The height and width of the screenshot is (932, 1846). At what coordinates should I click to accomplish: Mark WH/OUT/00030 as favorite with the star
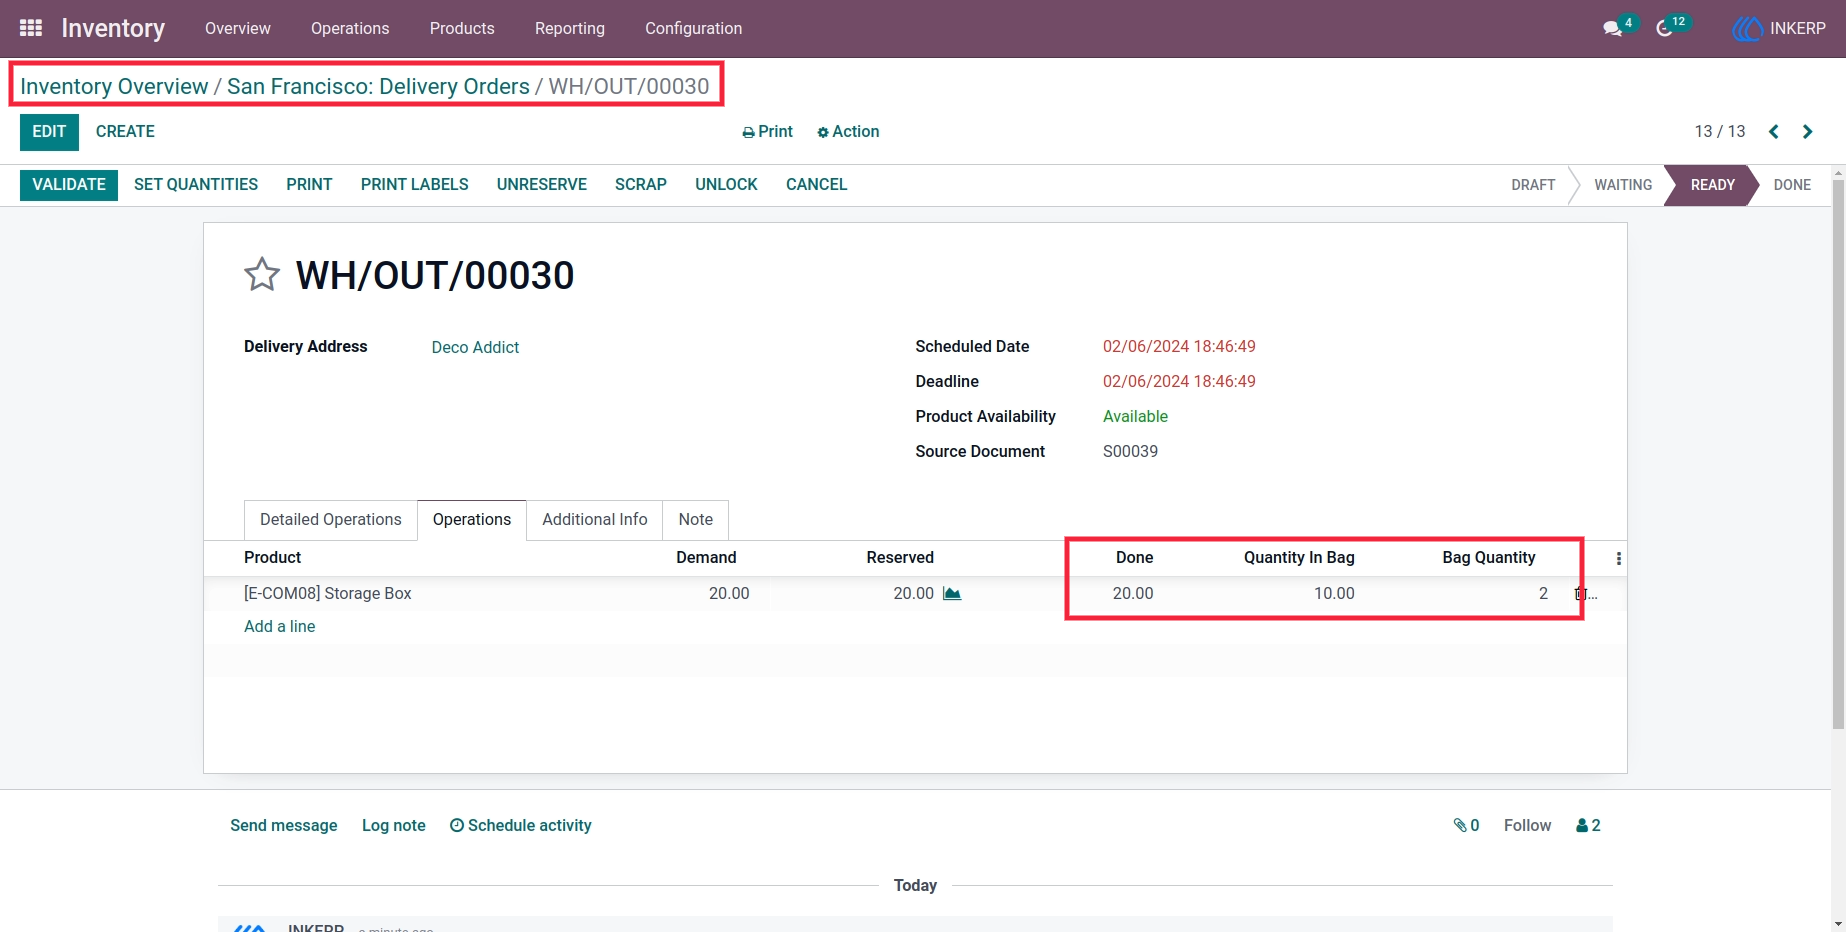coord(262,275)
